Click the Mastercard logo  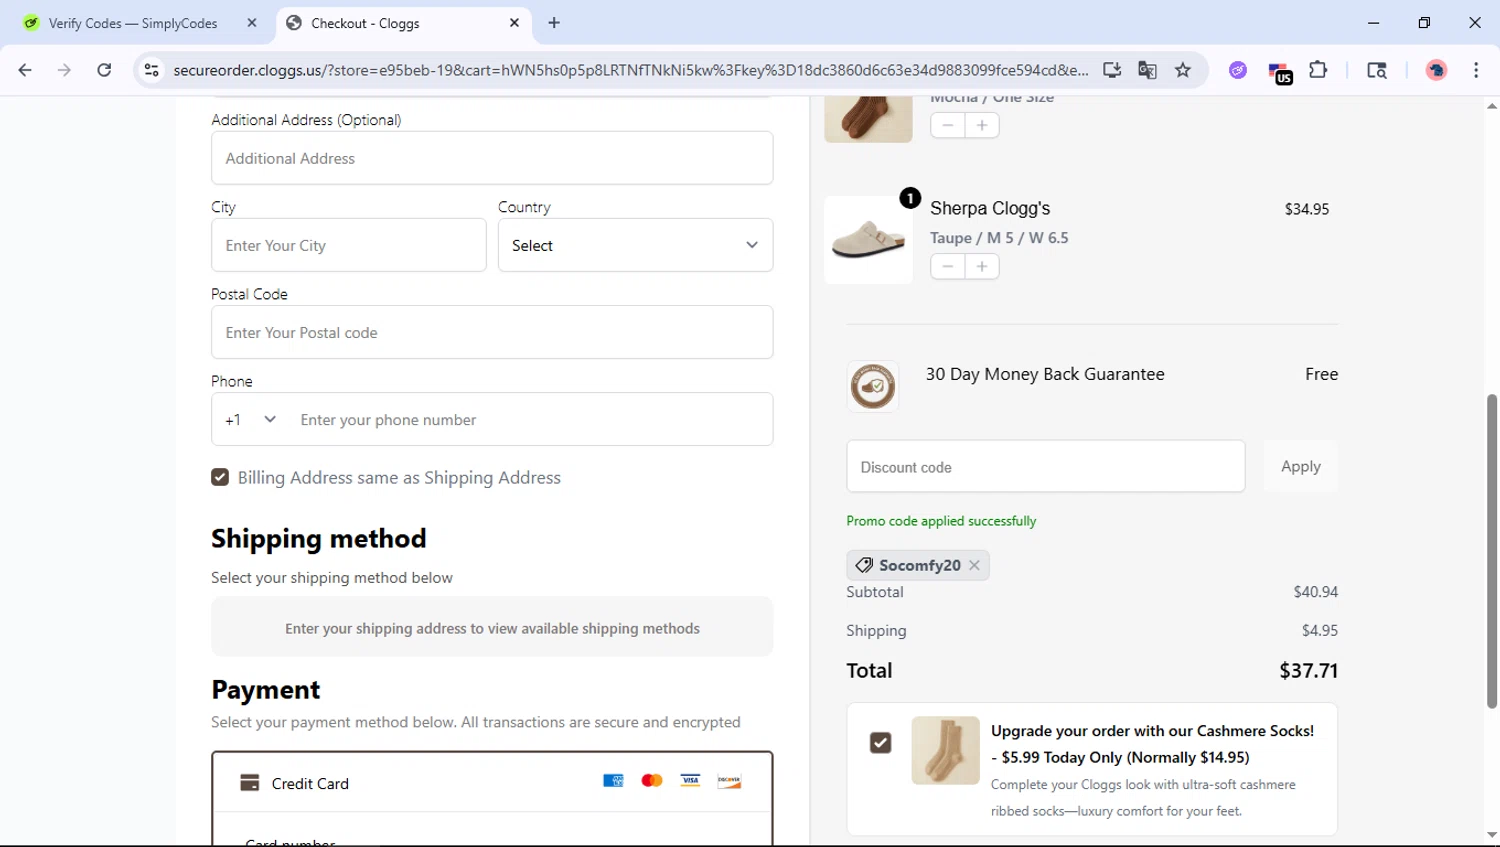pos(652,781)
